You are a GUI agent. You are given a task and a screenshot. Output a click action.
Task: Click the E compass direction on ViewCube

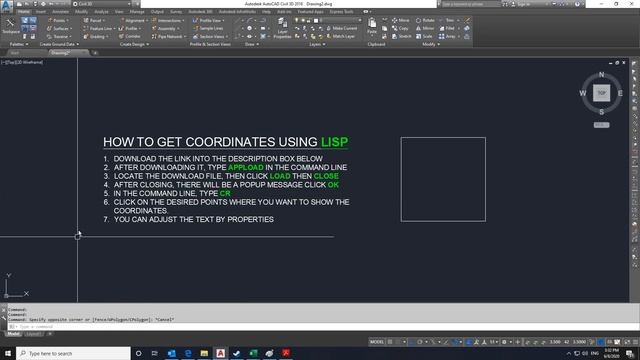(620, 93)
